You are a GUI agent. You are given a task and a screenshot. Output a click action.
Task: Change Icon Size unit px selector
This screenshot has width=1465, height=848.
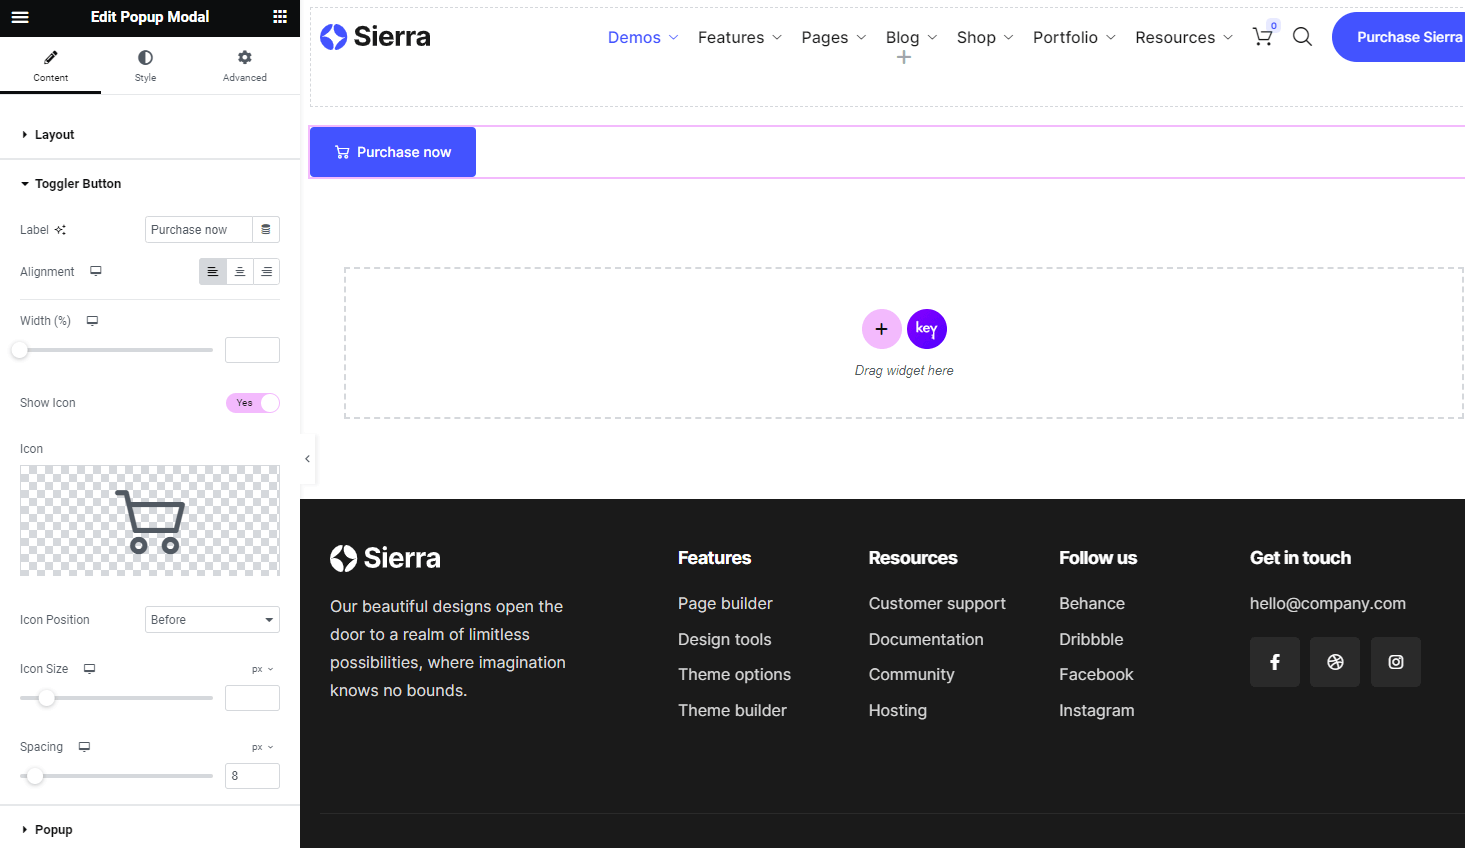(x=263, y=669)
